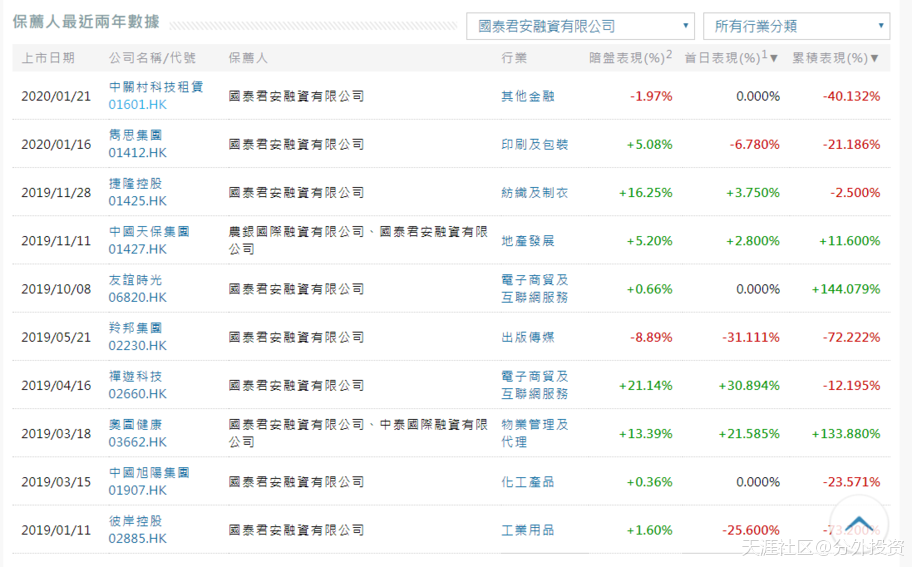Open 彼岸控股 company link
Image resolution: width=912 pixels, height=567 pixels.
click(135, 520)
